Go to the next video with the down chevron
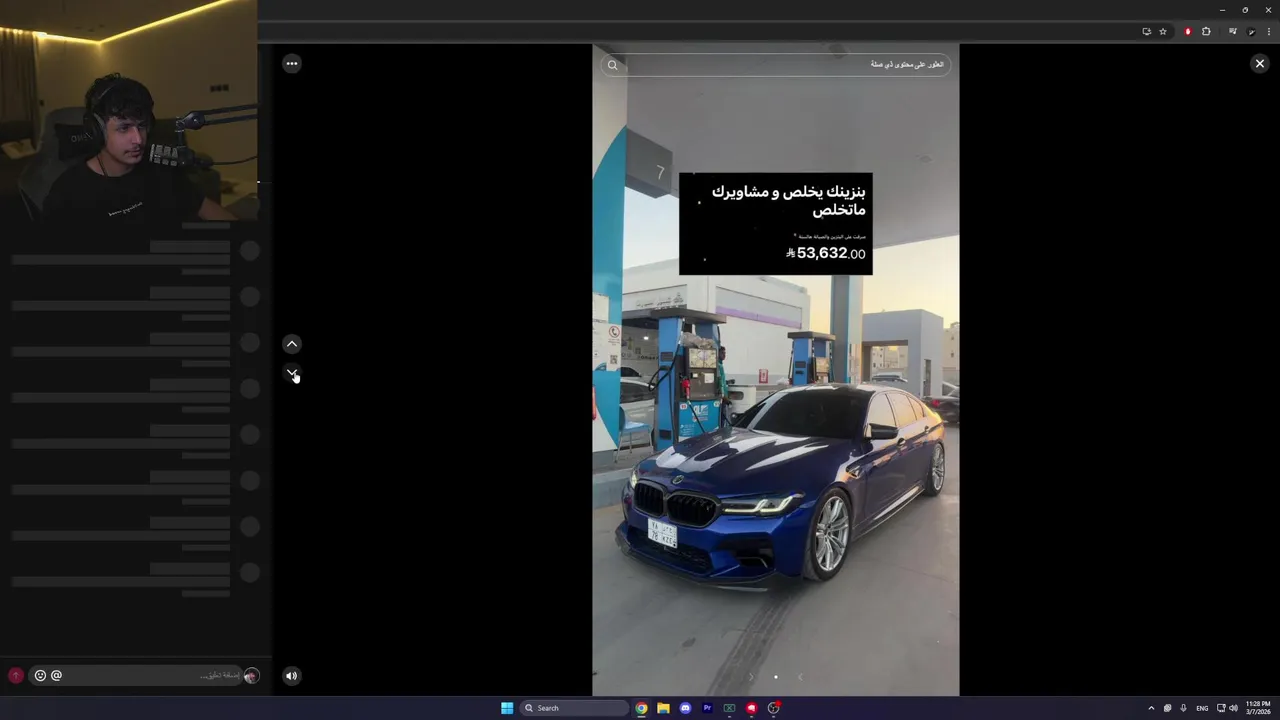 click(291, 373)
